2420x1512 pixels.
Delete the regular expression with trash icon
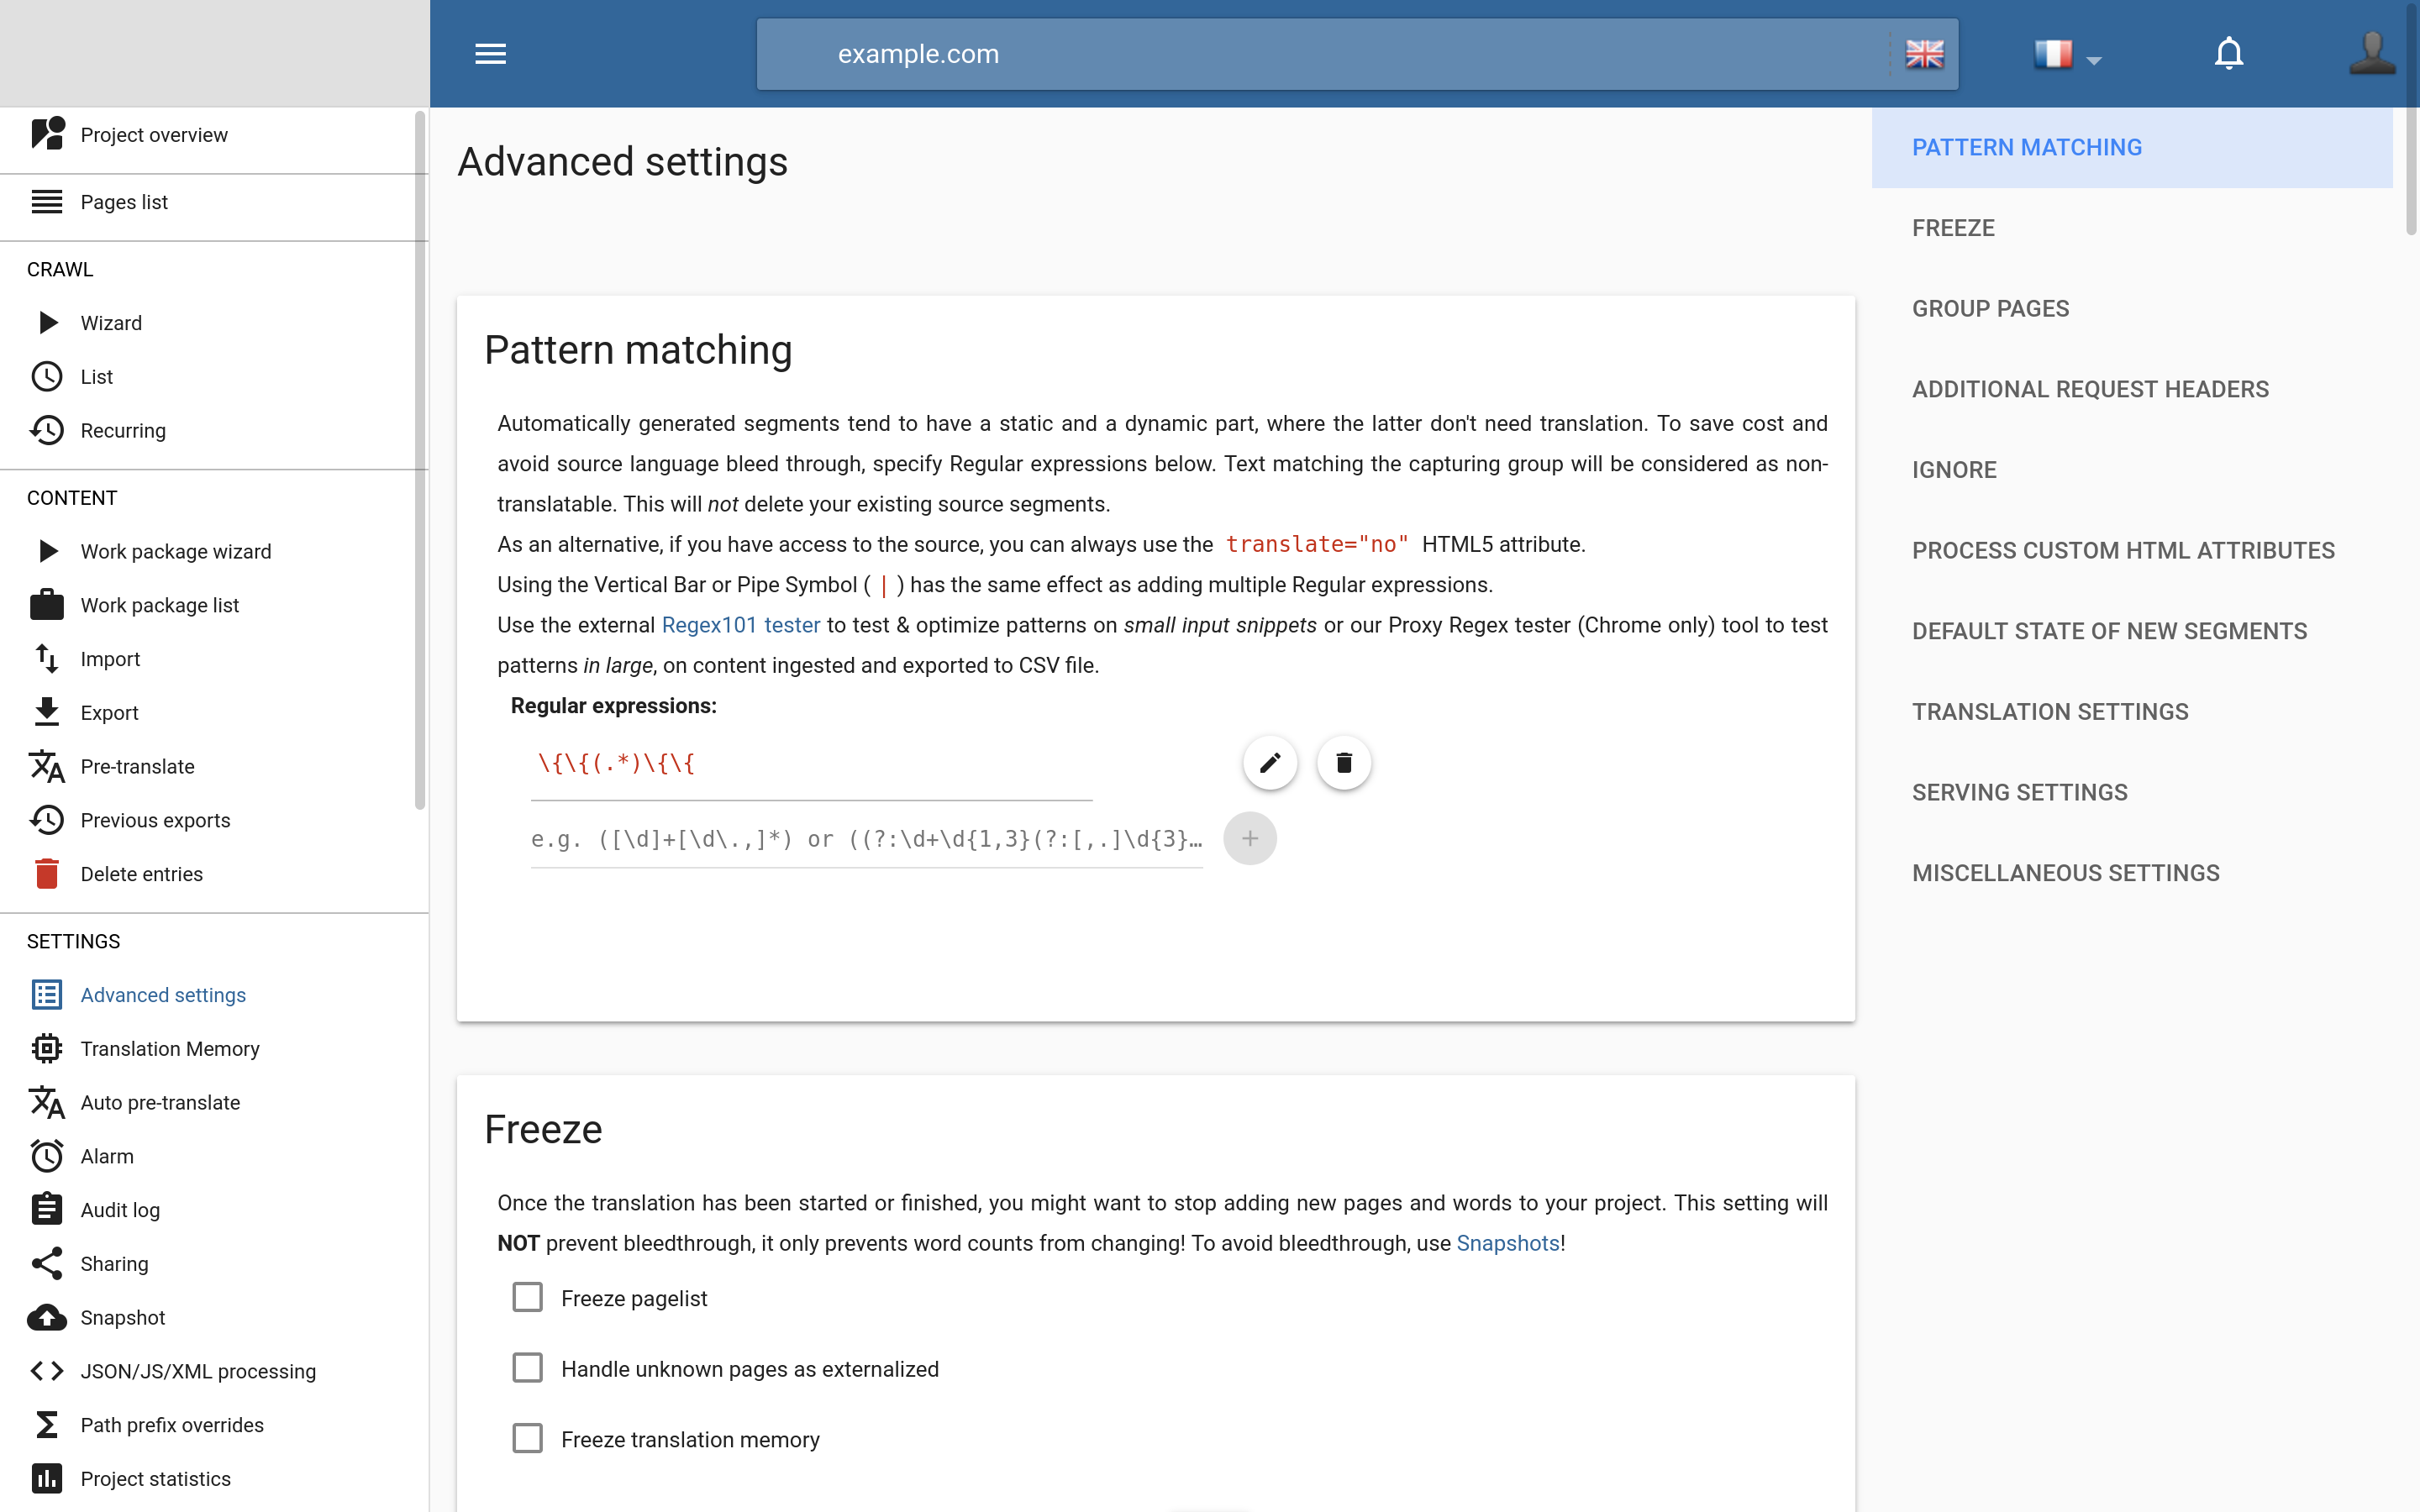[1344, 763]
